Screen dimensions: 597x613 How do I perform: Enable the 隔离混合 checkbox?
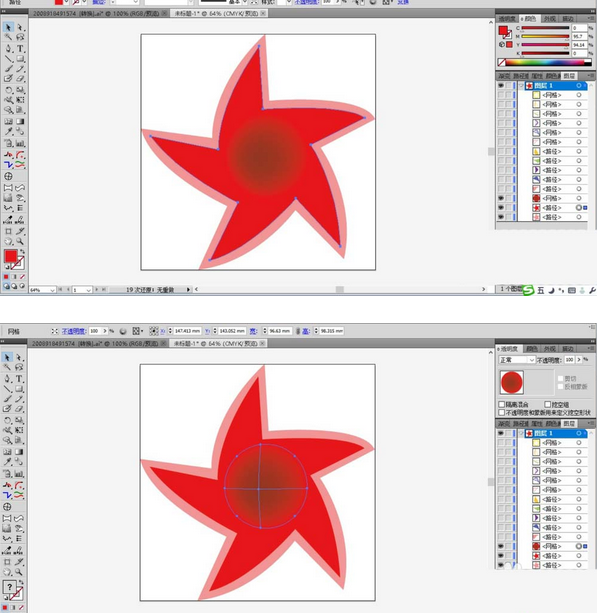pos(502,404)
